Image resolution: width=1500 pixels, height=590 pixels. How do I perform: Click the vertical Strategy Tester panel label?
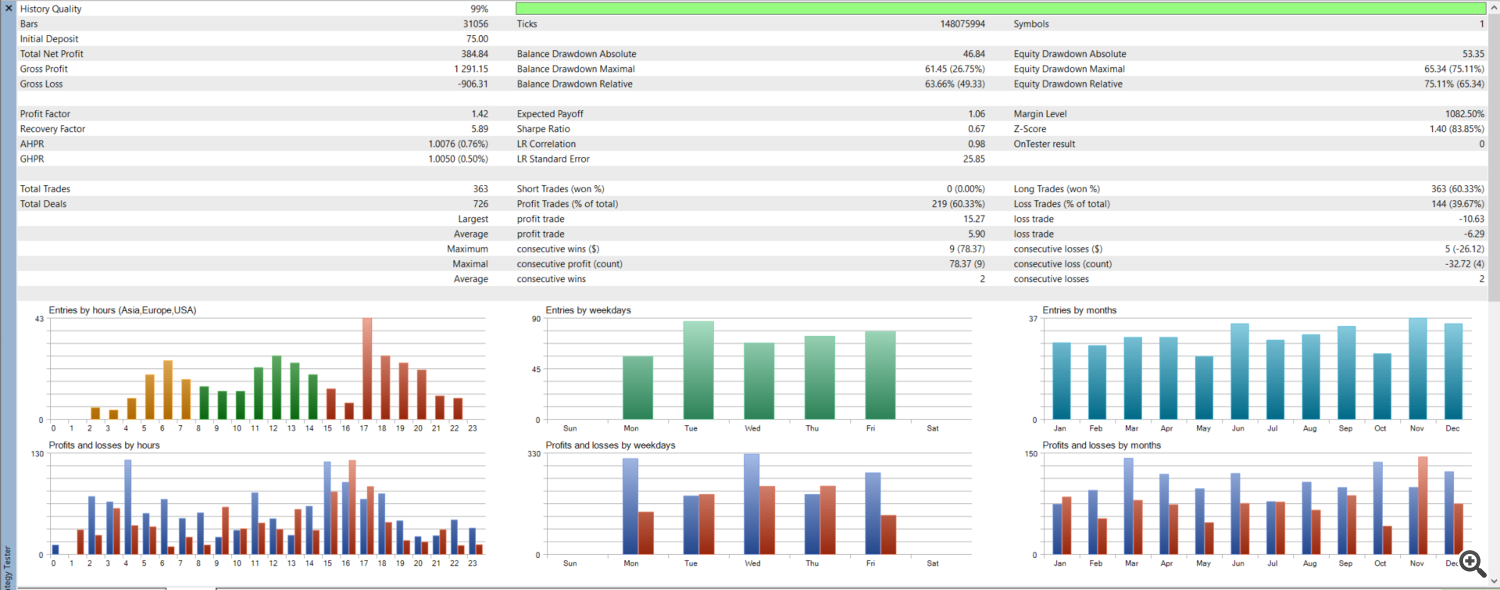(x=8, y=565)
